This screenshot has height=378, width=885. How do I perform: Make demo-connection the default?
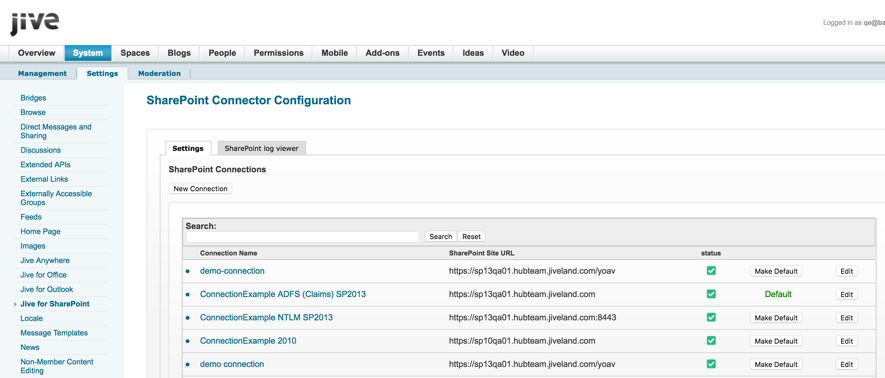(776, 271)
